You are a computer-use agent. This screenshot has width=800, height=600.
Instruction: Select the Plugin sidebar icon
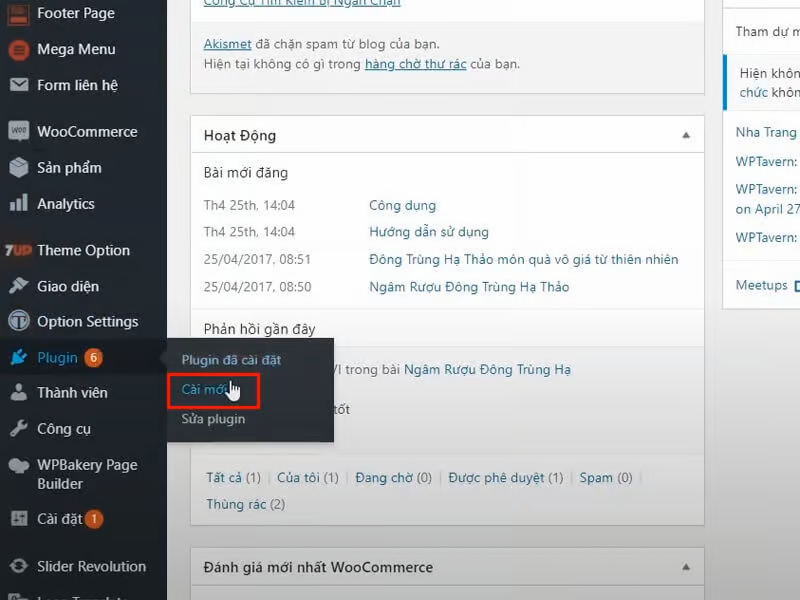(x=20, y=357)
